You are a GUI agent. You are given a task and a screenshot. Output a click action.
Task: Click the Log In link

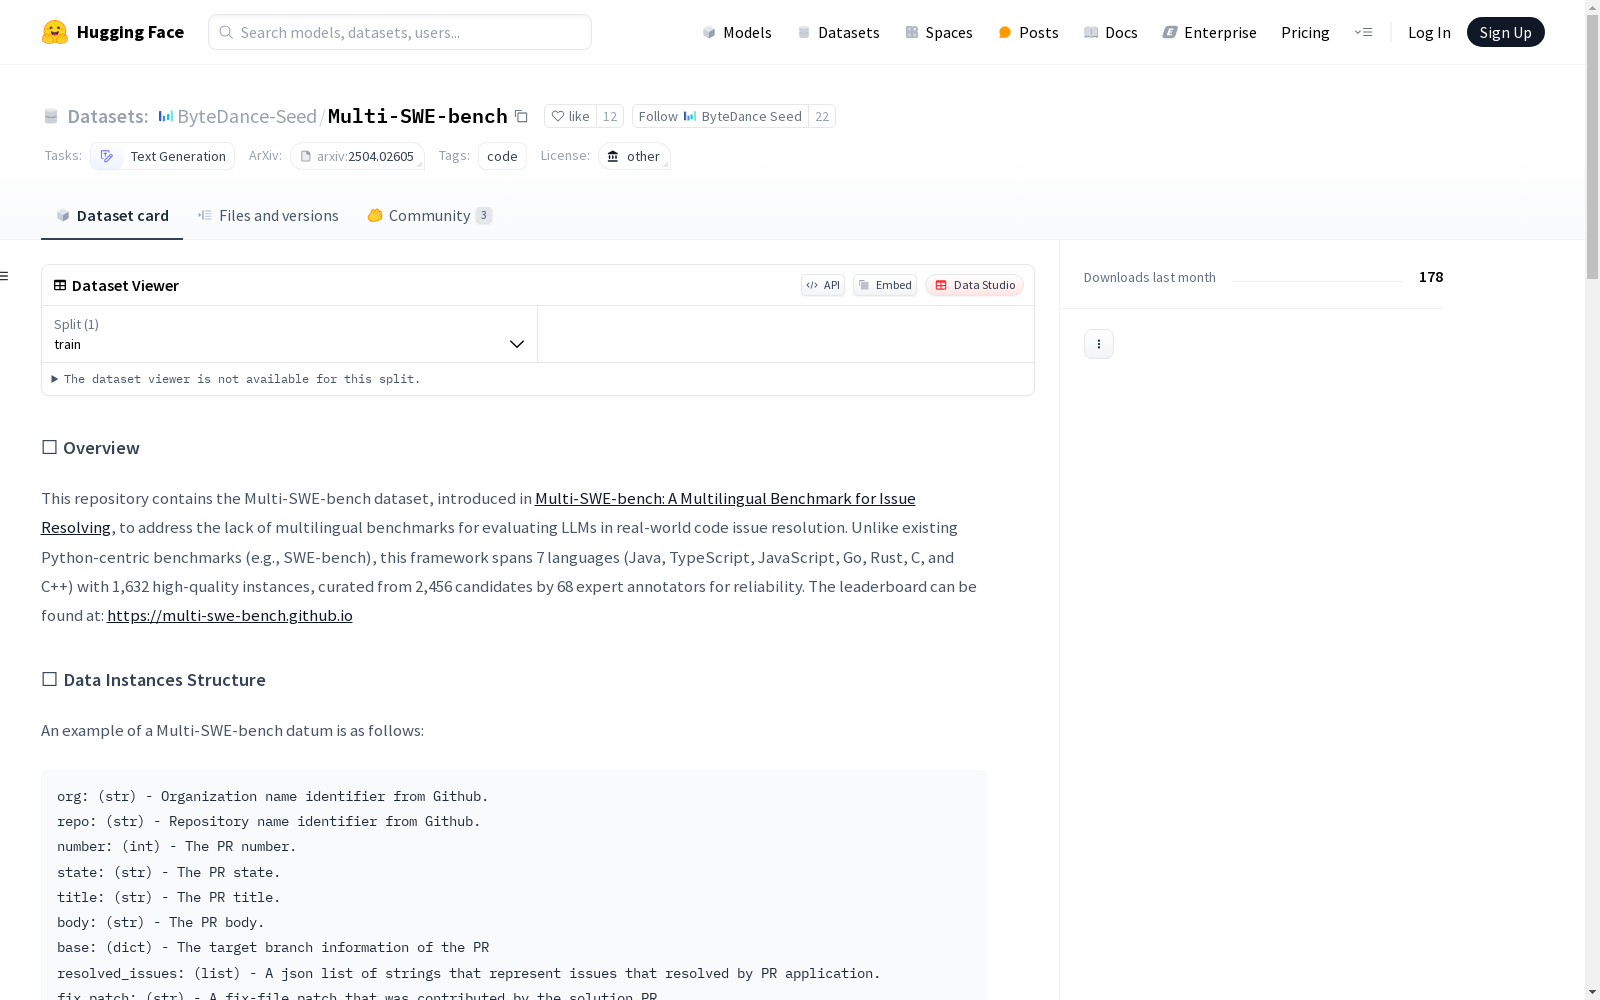1429,32
